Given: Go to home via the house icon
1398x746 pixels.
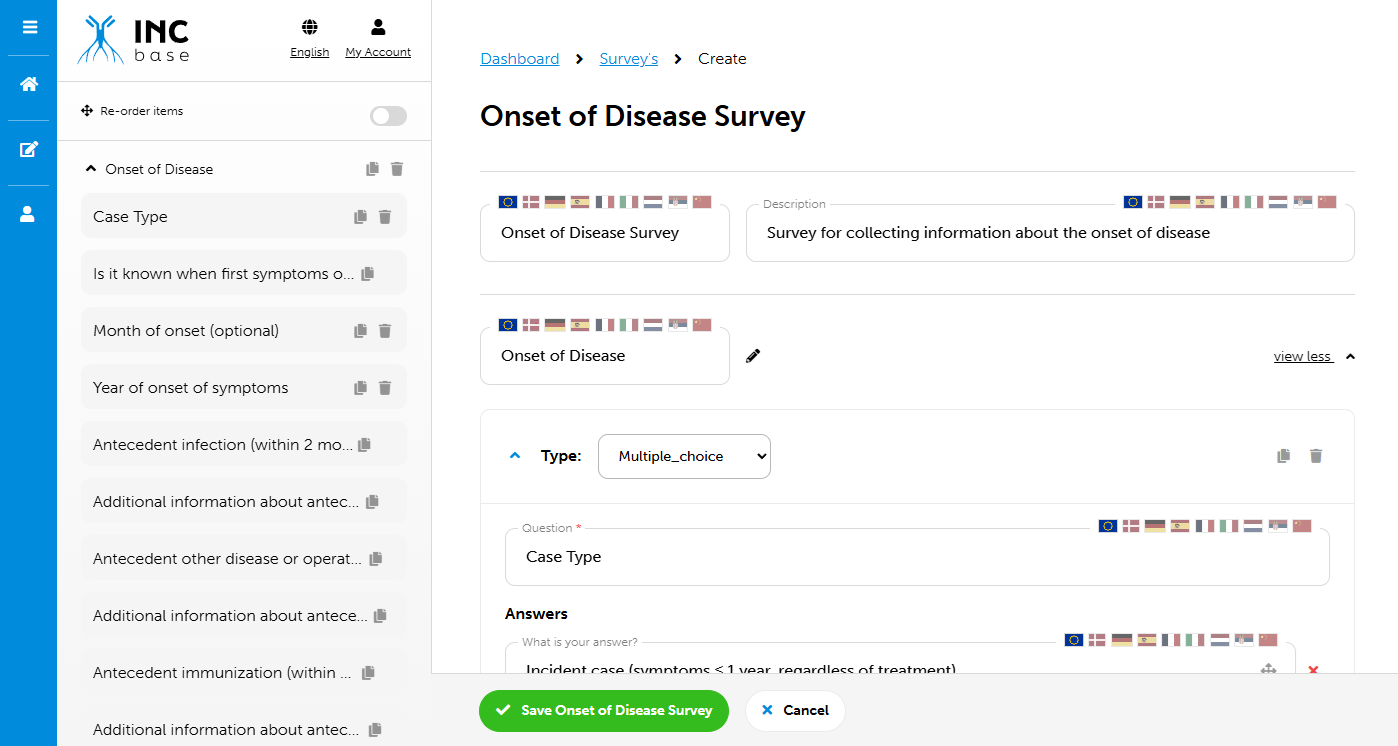Looking at the screenshot, I should (28, 85).
